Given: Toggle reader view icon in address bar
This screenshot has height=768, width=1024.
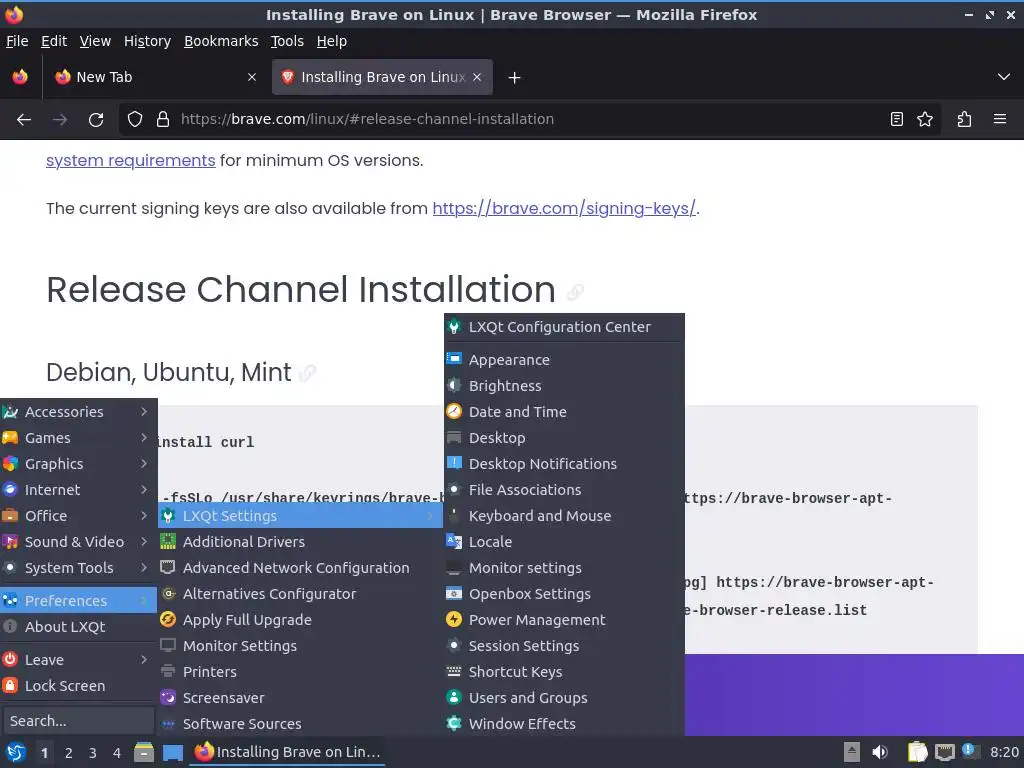Looking at the screenshot, I should (x=897, y=120).
